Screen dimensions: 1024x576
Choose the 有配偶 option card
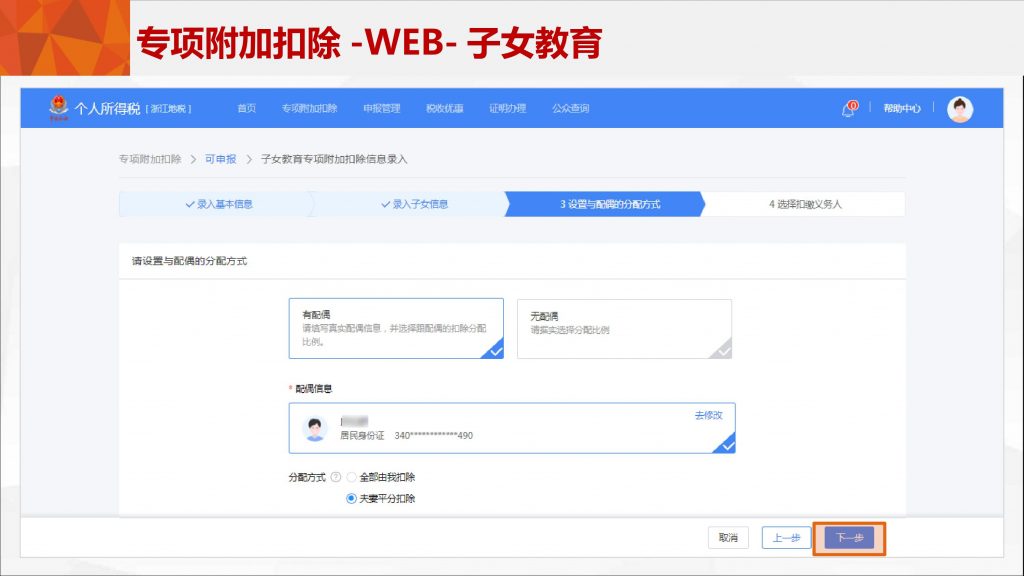tap(395, 328)
